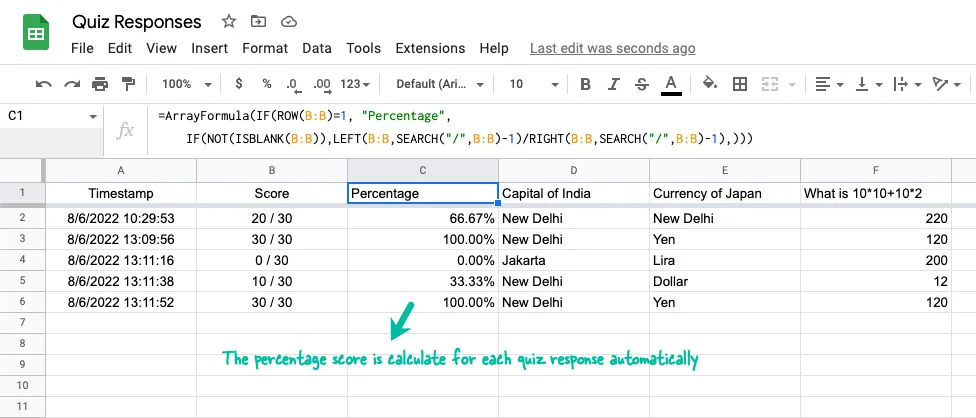Print the spreadsheet using the printer icon
This screenshot has height=418, width=976.
pyautogui.click(x=100, y=84)
